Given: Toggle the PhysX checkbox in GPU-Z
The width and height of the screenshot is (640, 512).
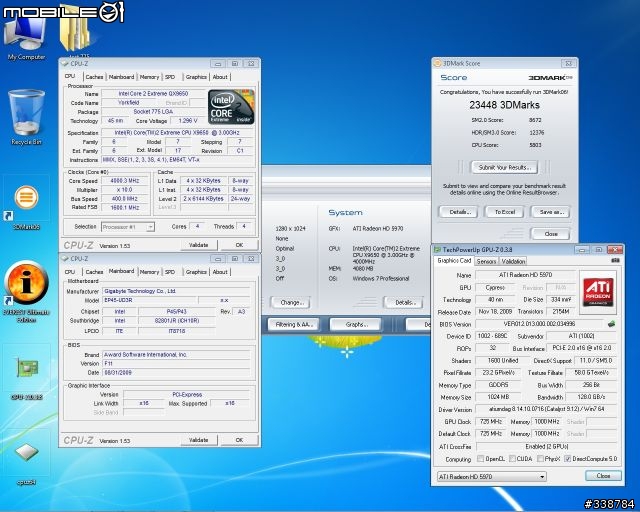Looking at the screenshot, I should [540, 459].
